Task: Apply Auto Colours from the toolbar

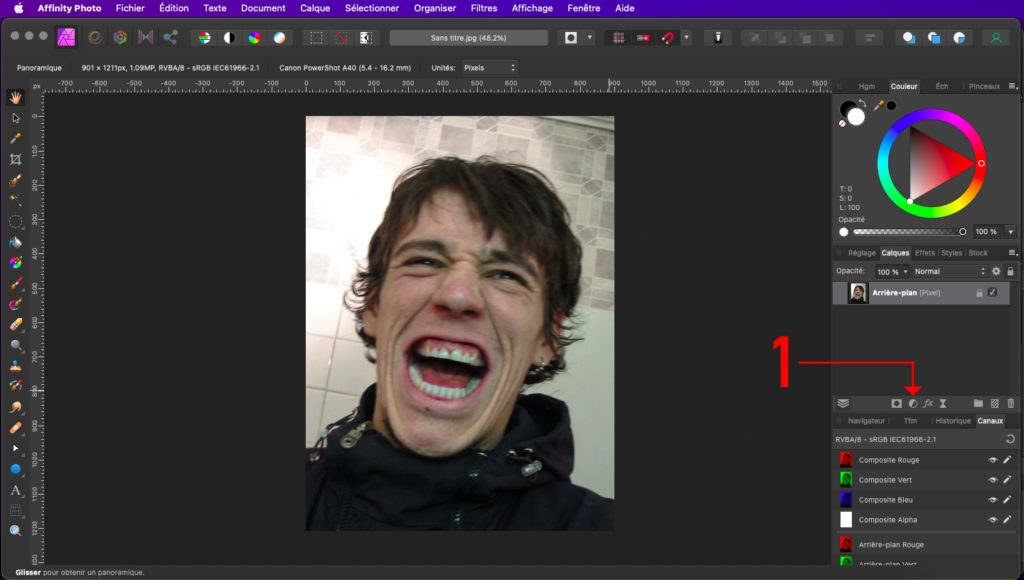Action: pos(254,38)
